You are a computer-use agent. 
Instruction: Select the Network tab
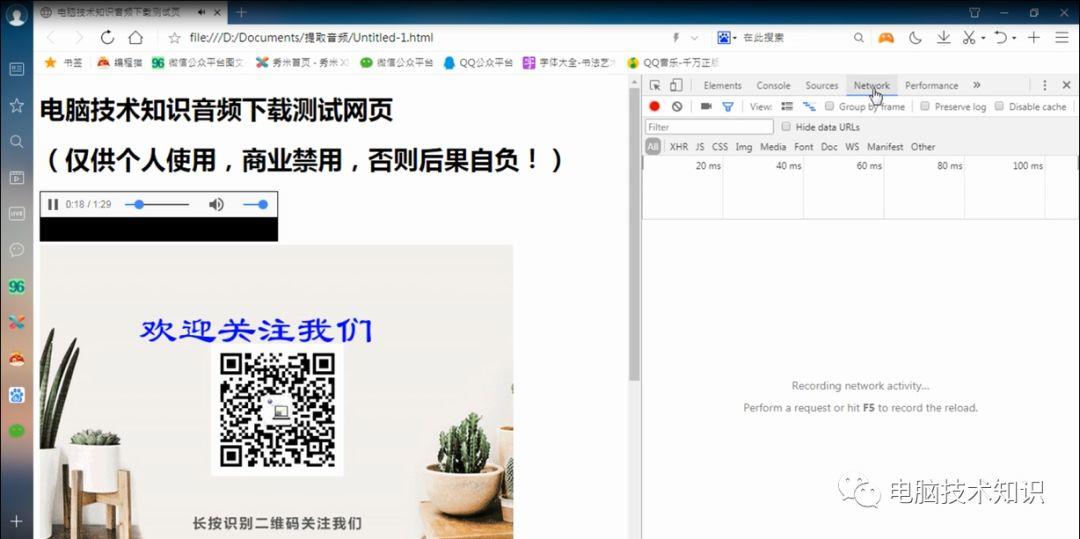(x=872, y=85)
